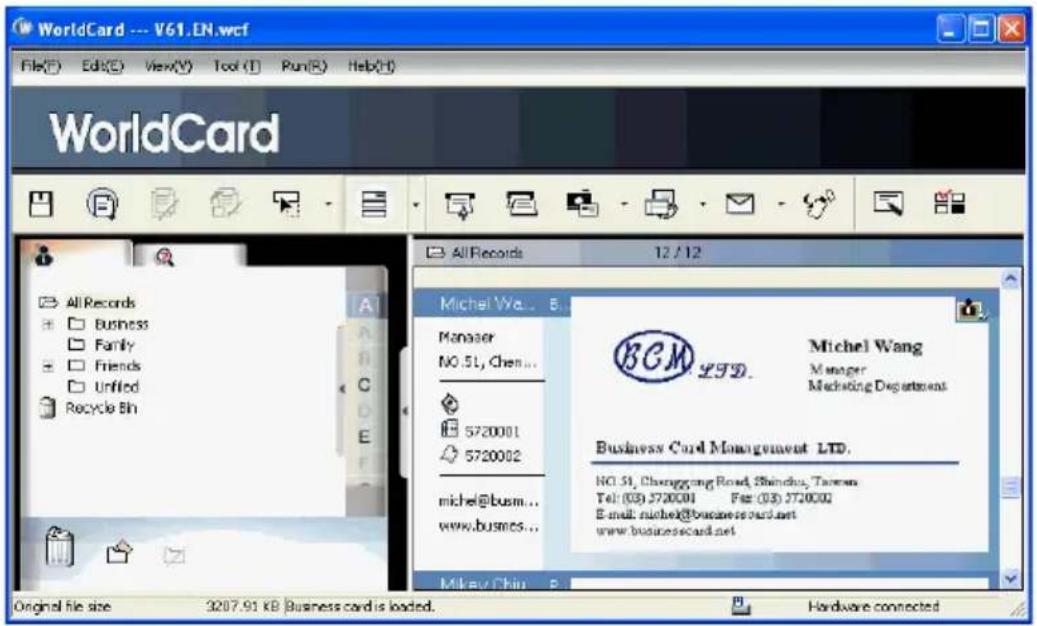
Task: Click the fax icon beside 5720002
Action: point(449,455)
